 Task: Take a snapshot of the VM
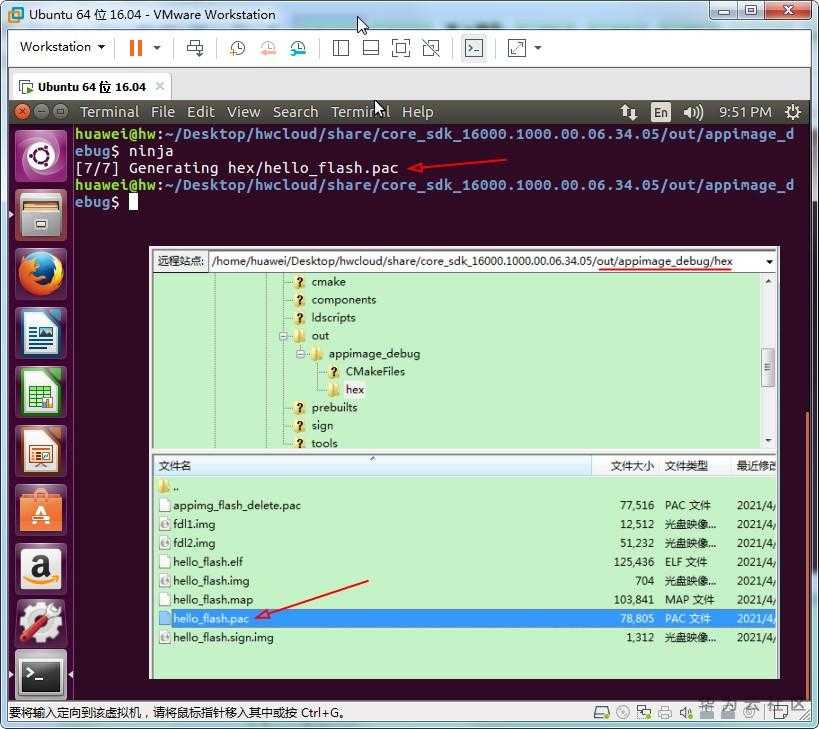(x=238, y=48)
